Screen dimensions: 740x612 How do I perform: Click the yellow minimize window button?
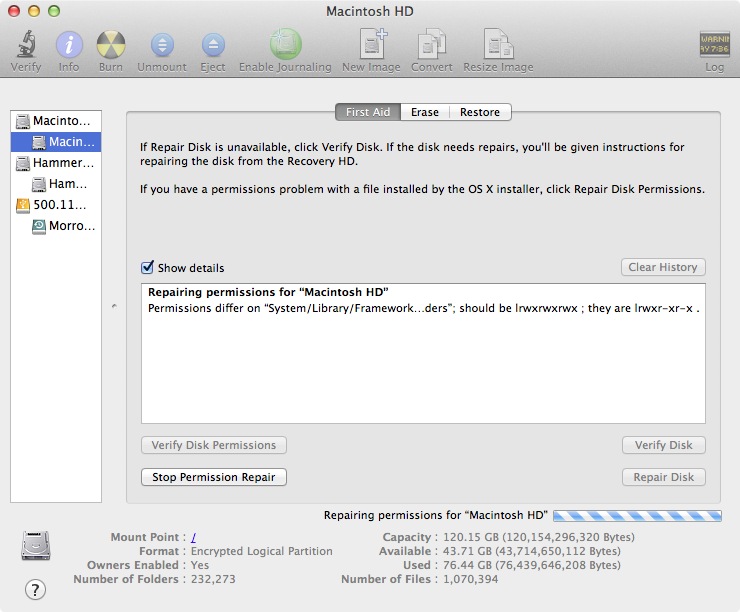34,11
